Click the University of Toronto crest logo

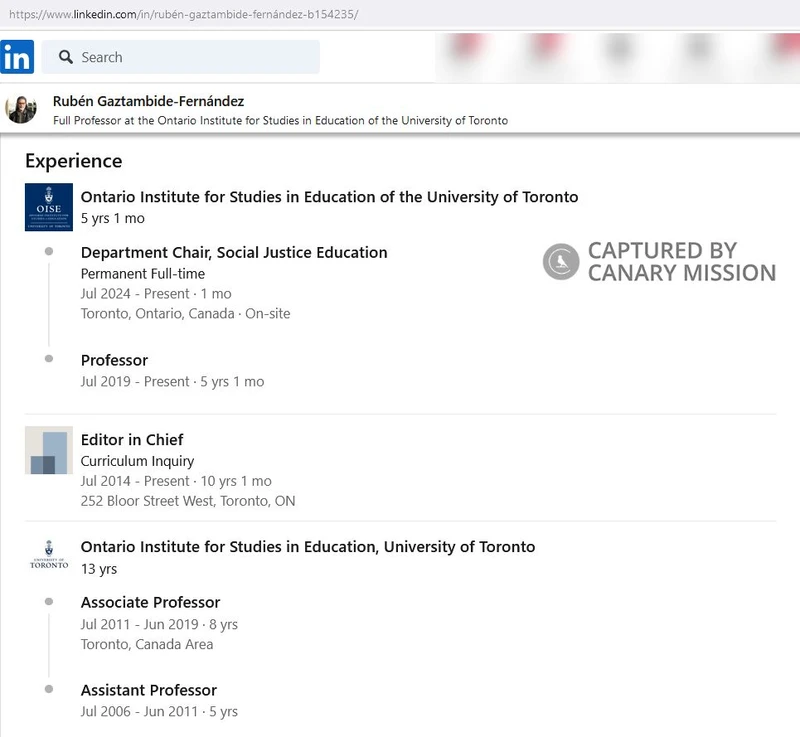[49, 555]
